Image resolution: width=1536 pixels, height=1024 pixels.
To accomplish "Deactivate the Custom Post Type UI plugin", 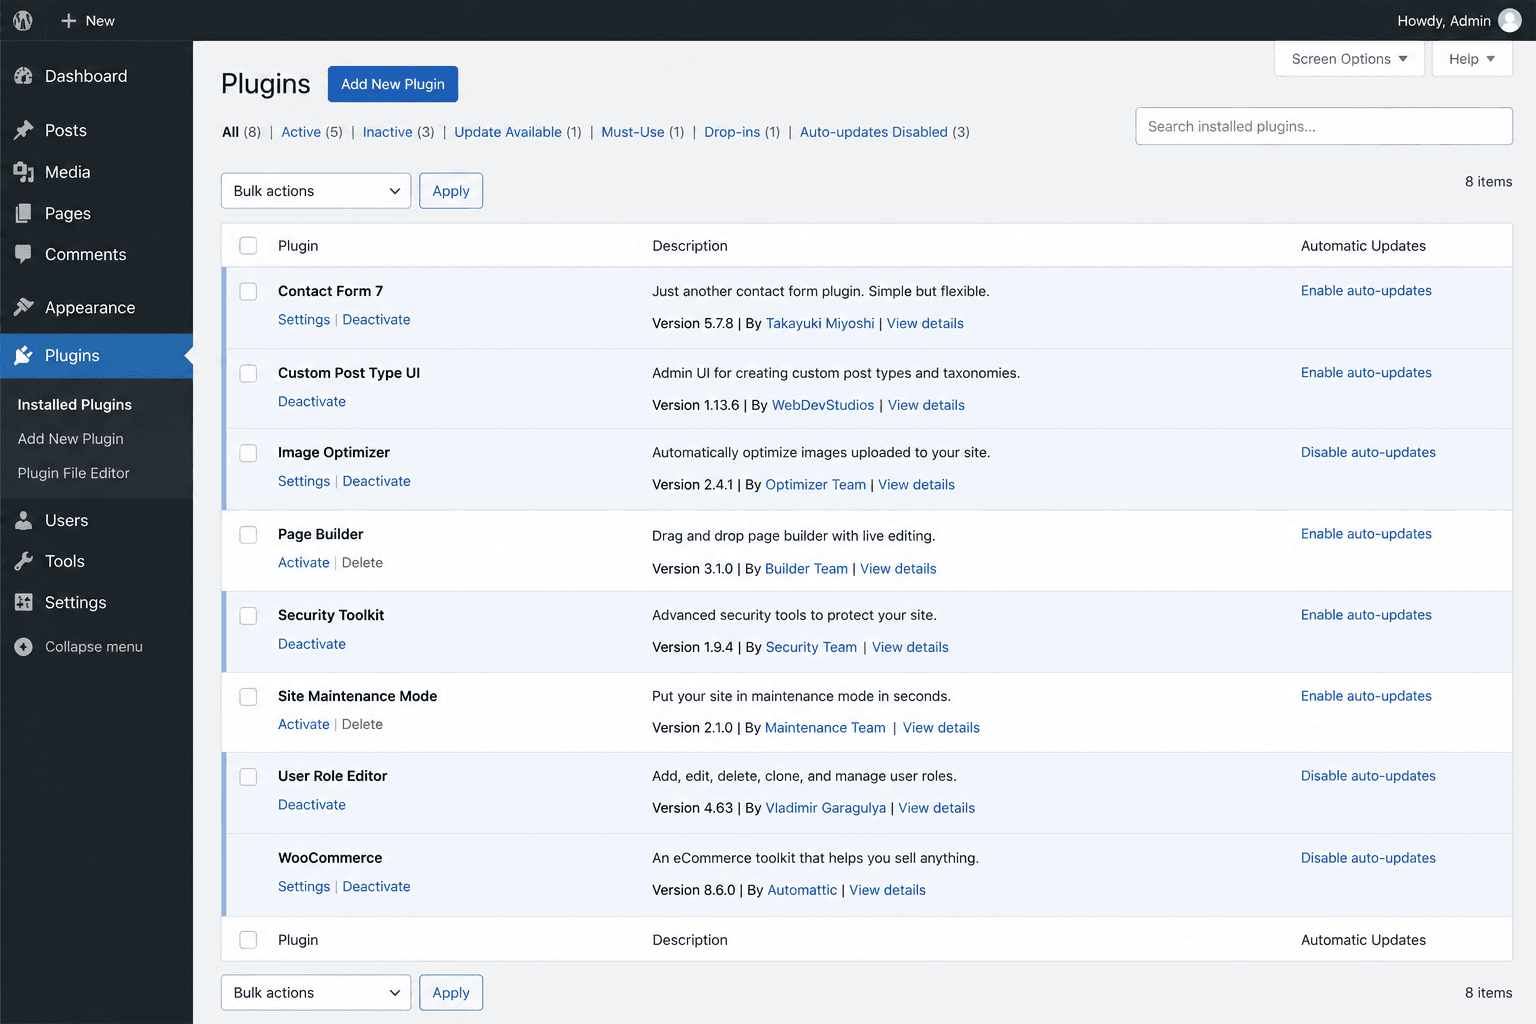I will click(x=312, y=402).
